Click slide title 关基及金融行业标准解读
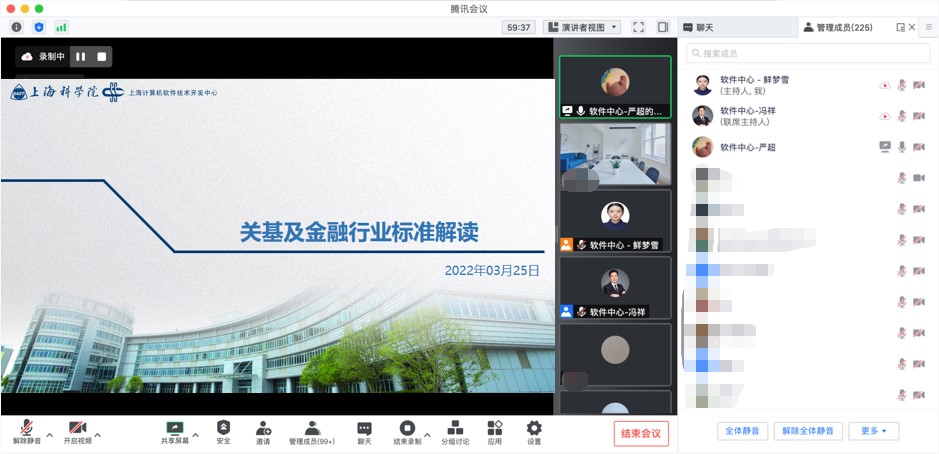This screenshot has width=939, height=454. (359, 232)
